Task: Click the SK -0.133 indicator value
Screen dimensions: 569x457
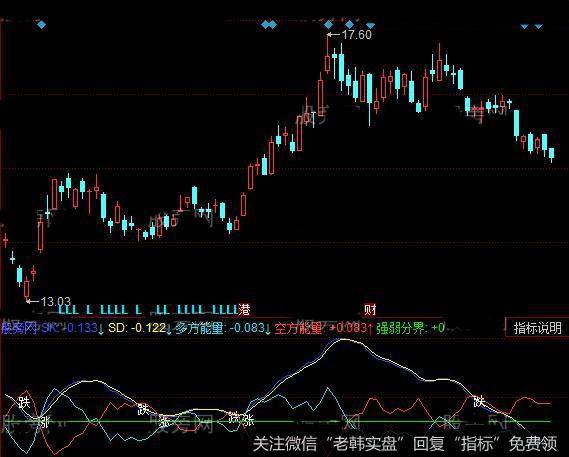Action: (x=69, y=328)
